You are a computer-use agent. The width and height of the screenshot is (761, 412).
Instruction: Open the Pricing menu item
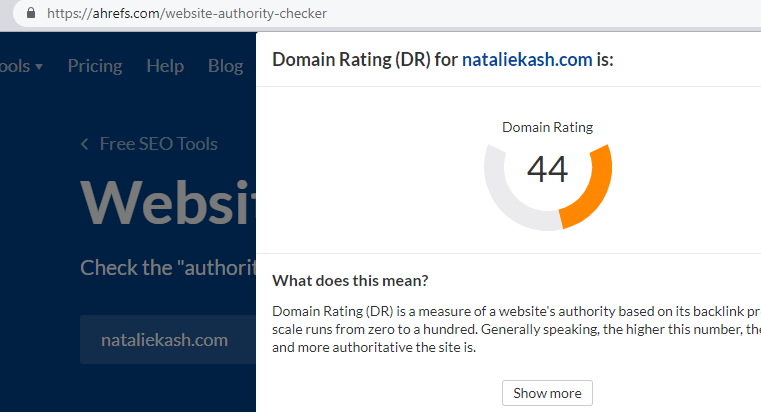(95, 66)
